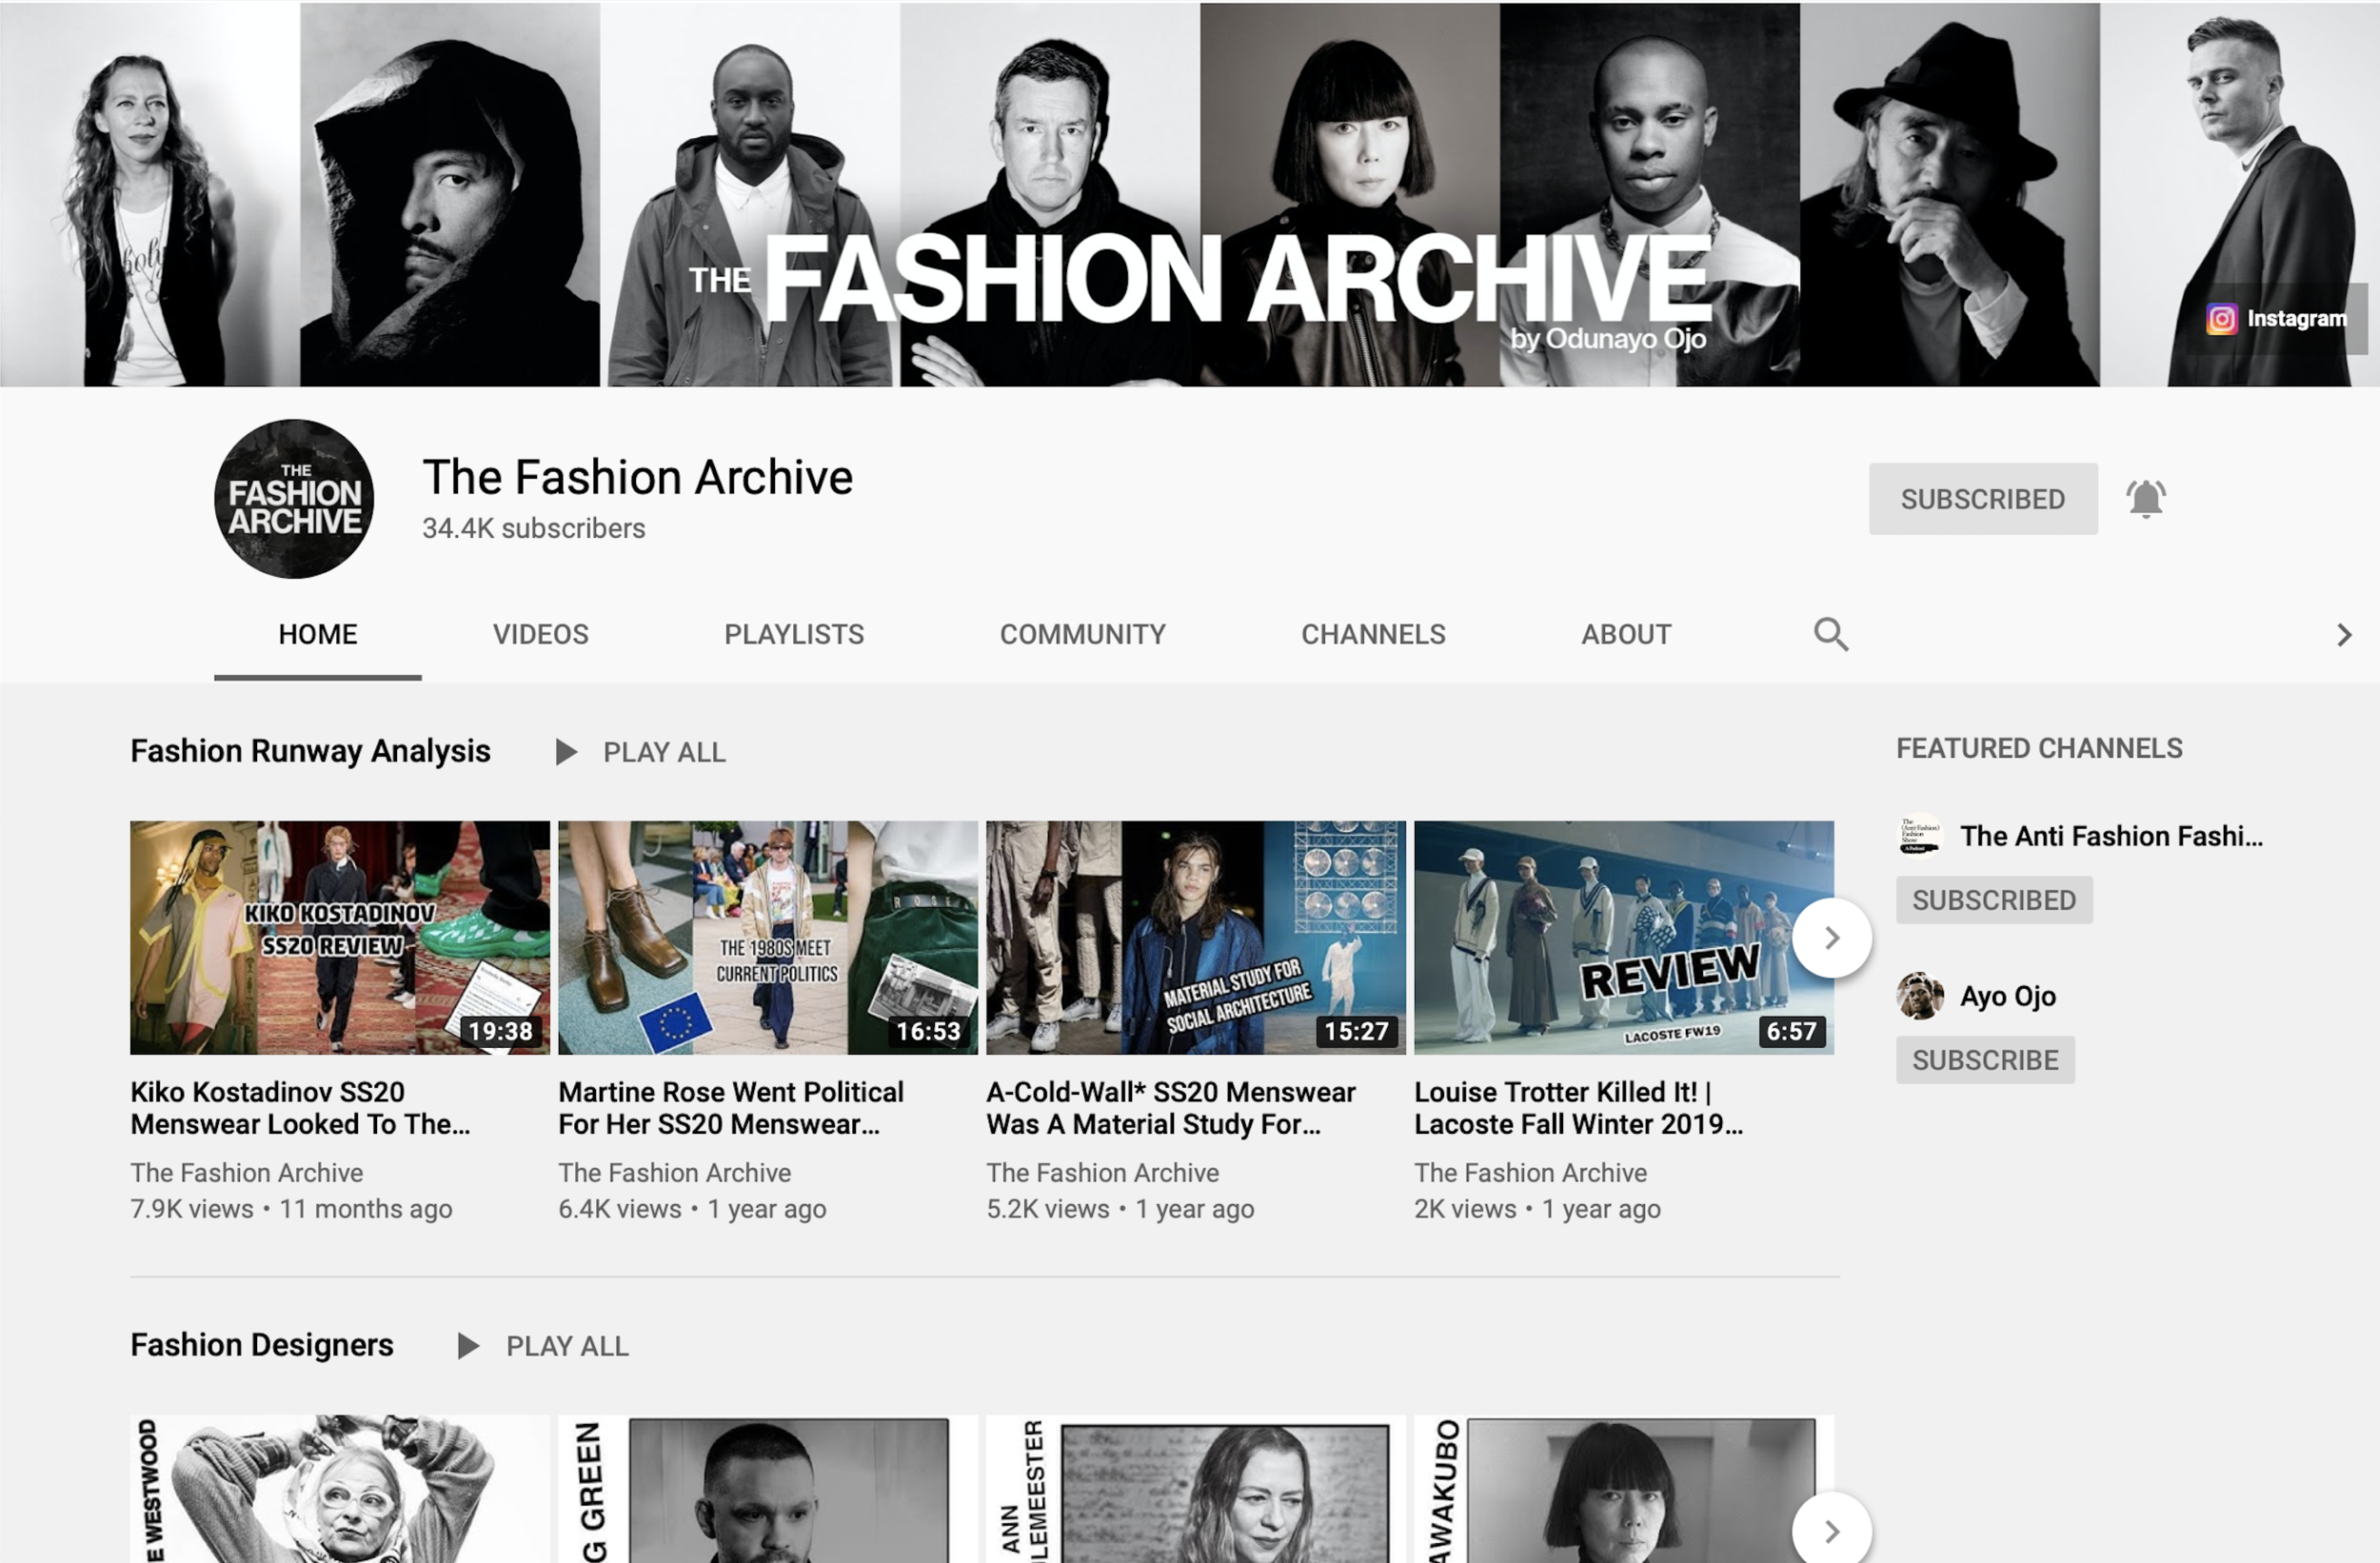
Task: Click the notification bell icon
Action: 2145,498
